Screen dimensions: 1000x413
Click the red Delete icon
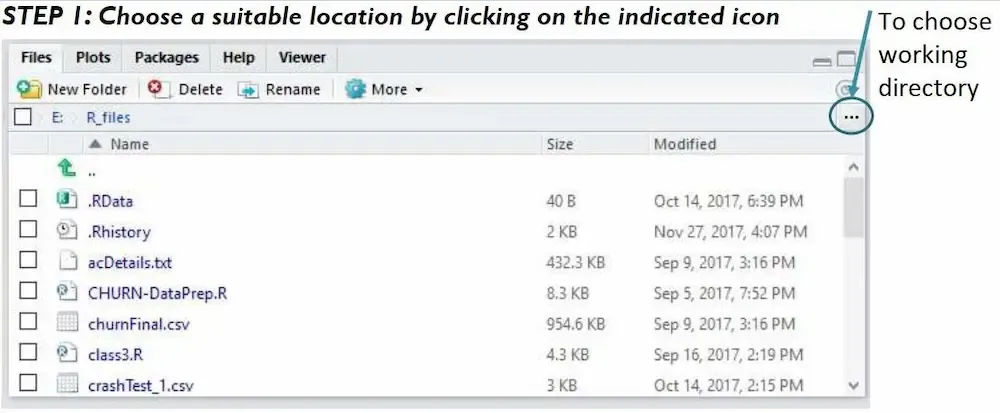point(156,89)
